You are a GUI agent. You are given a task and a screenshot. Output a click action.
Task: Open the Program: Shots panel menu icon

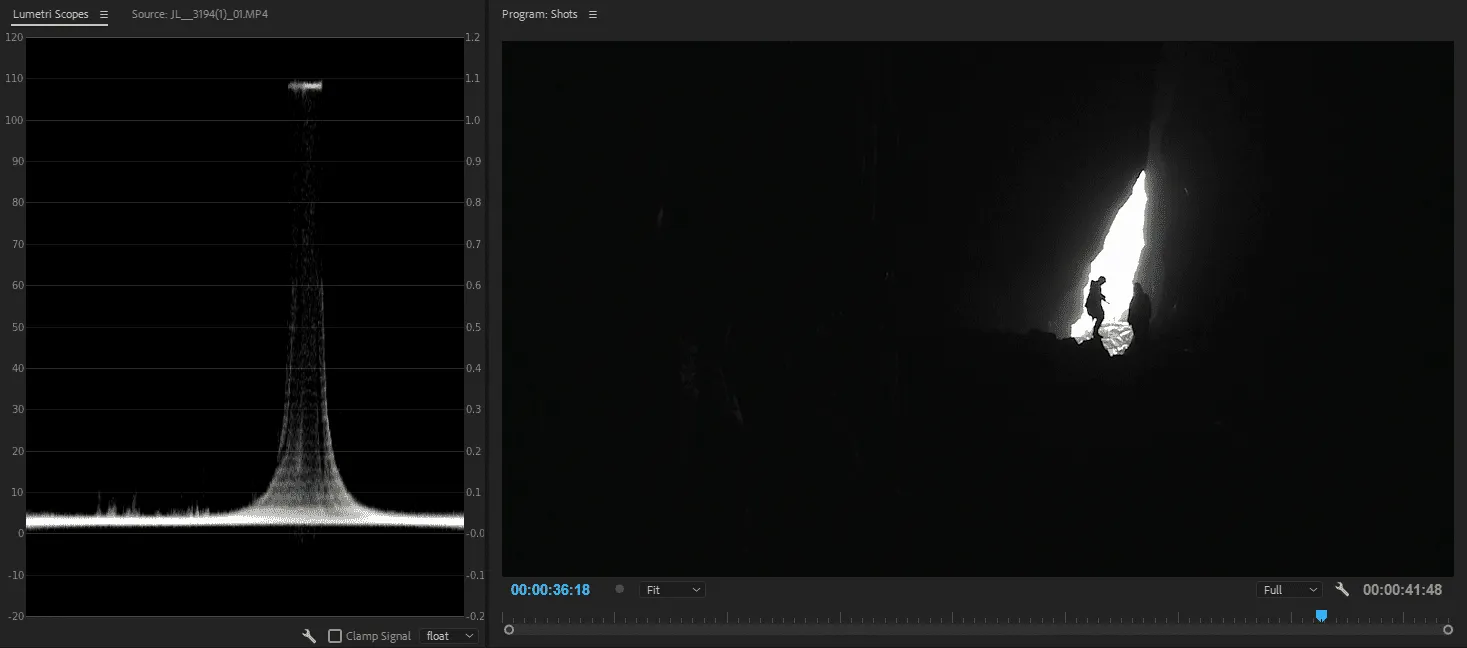pyautogui.click(x=593, y=15)
